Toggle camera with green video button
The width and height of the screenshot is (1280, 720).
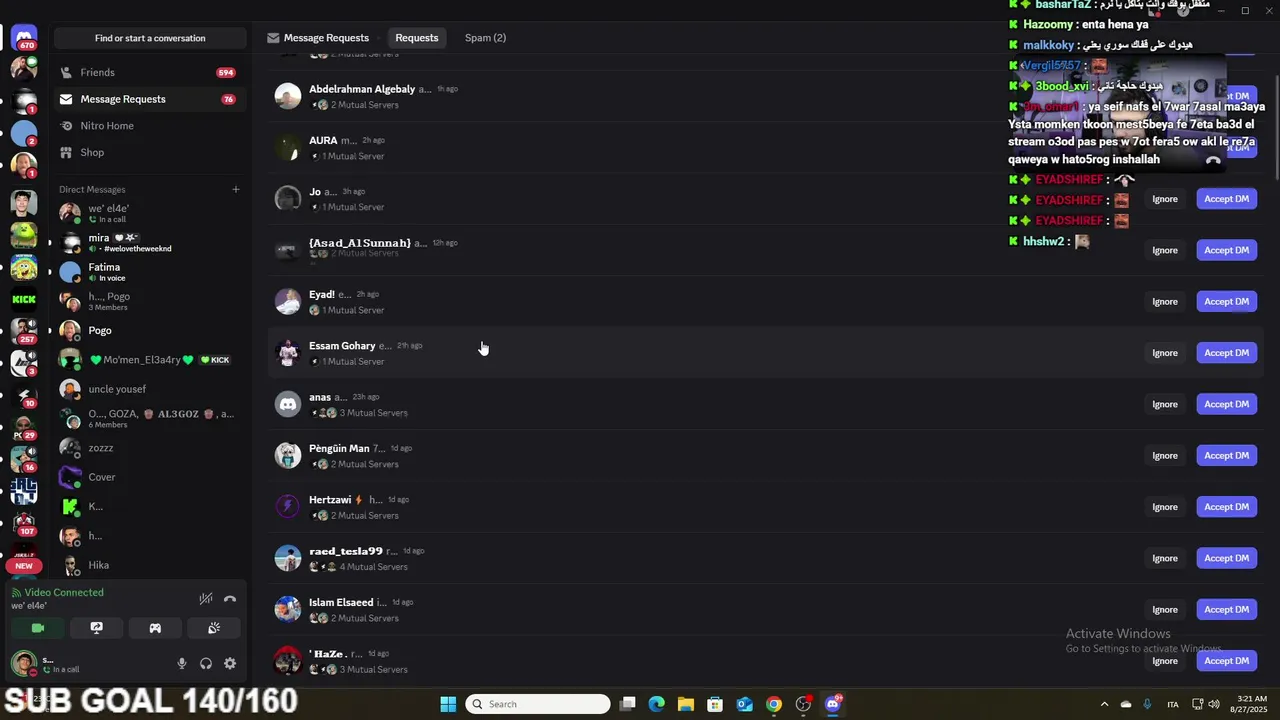38,628
